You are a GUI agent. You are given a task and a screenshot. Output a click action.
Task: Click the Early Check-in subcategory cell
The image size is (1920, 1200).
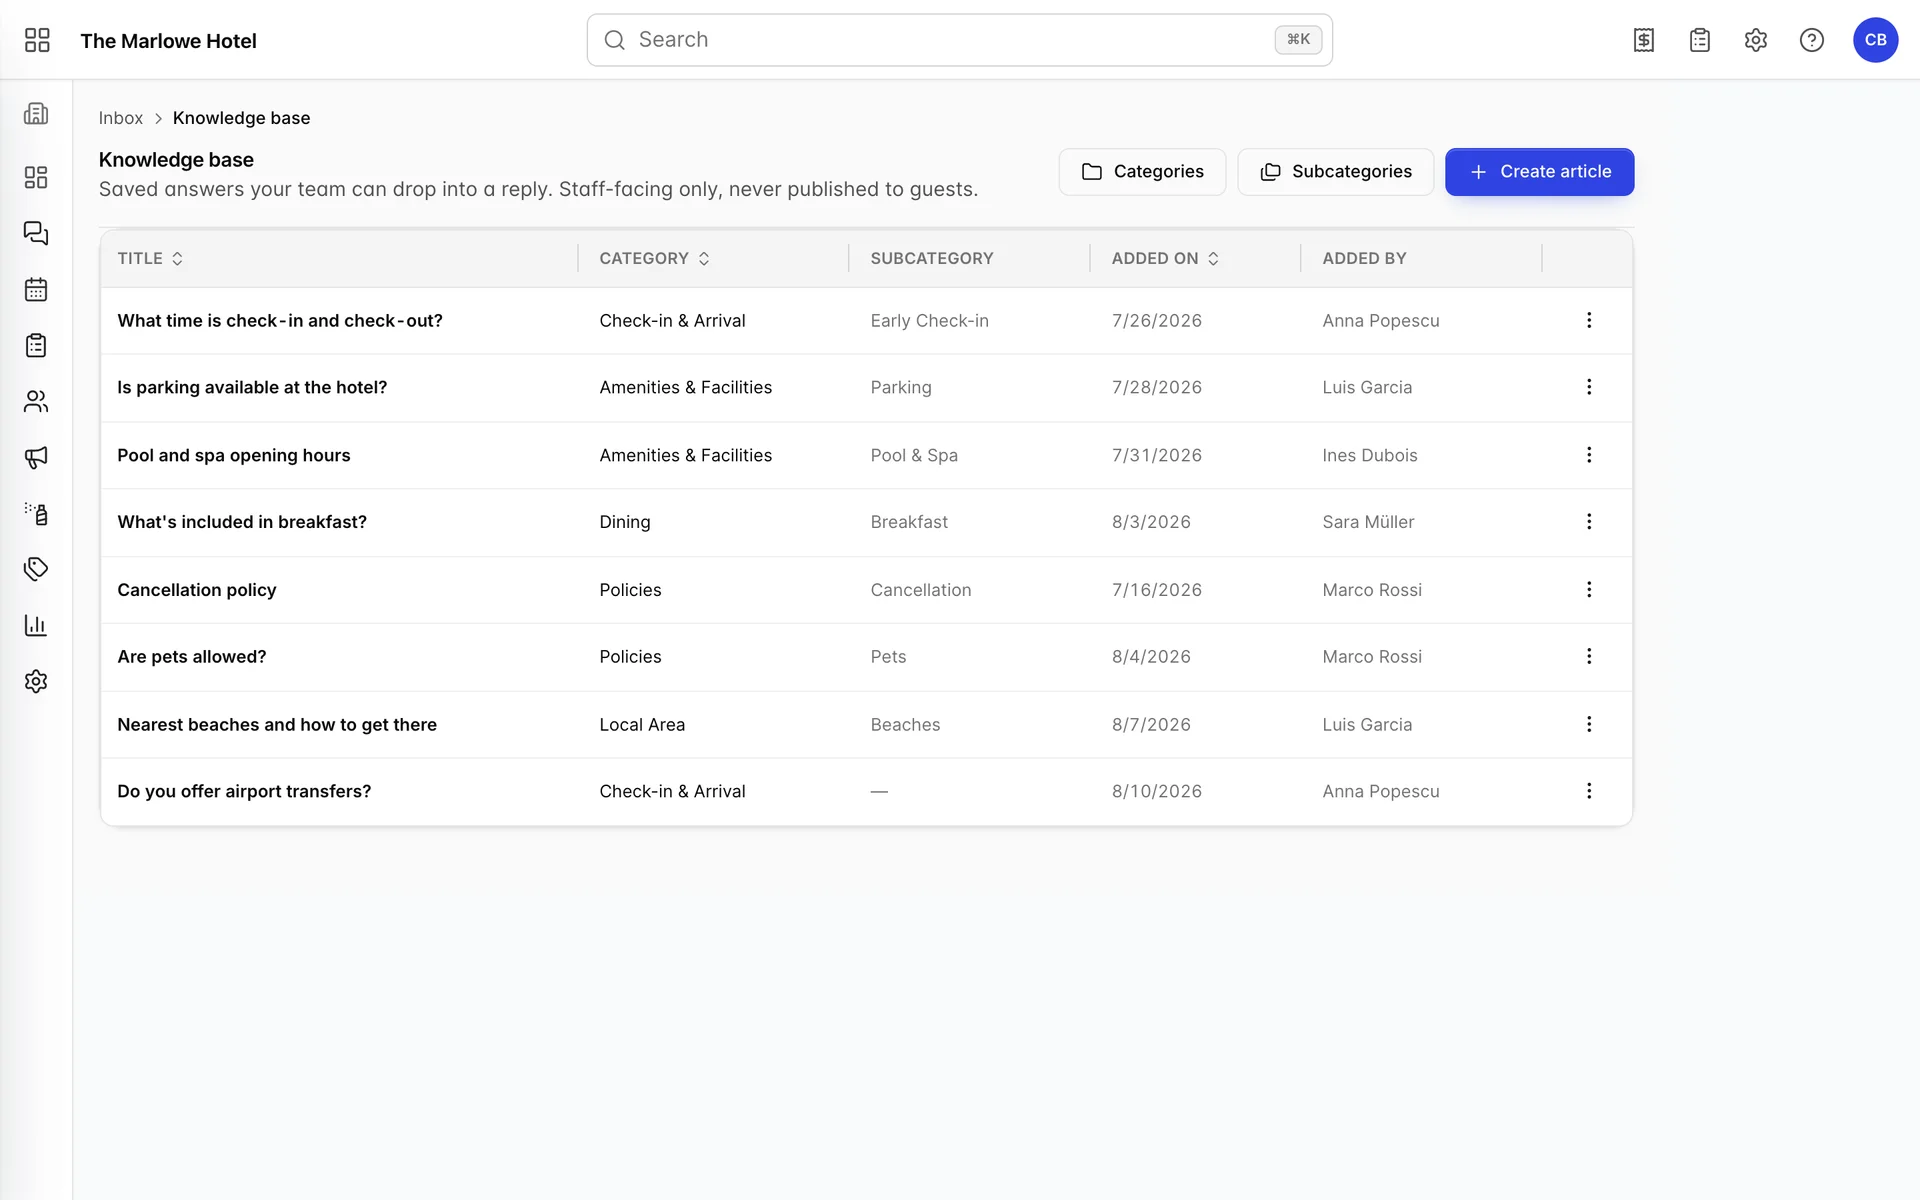[x=929, y=321]
